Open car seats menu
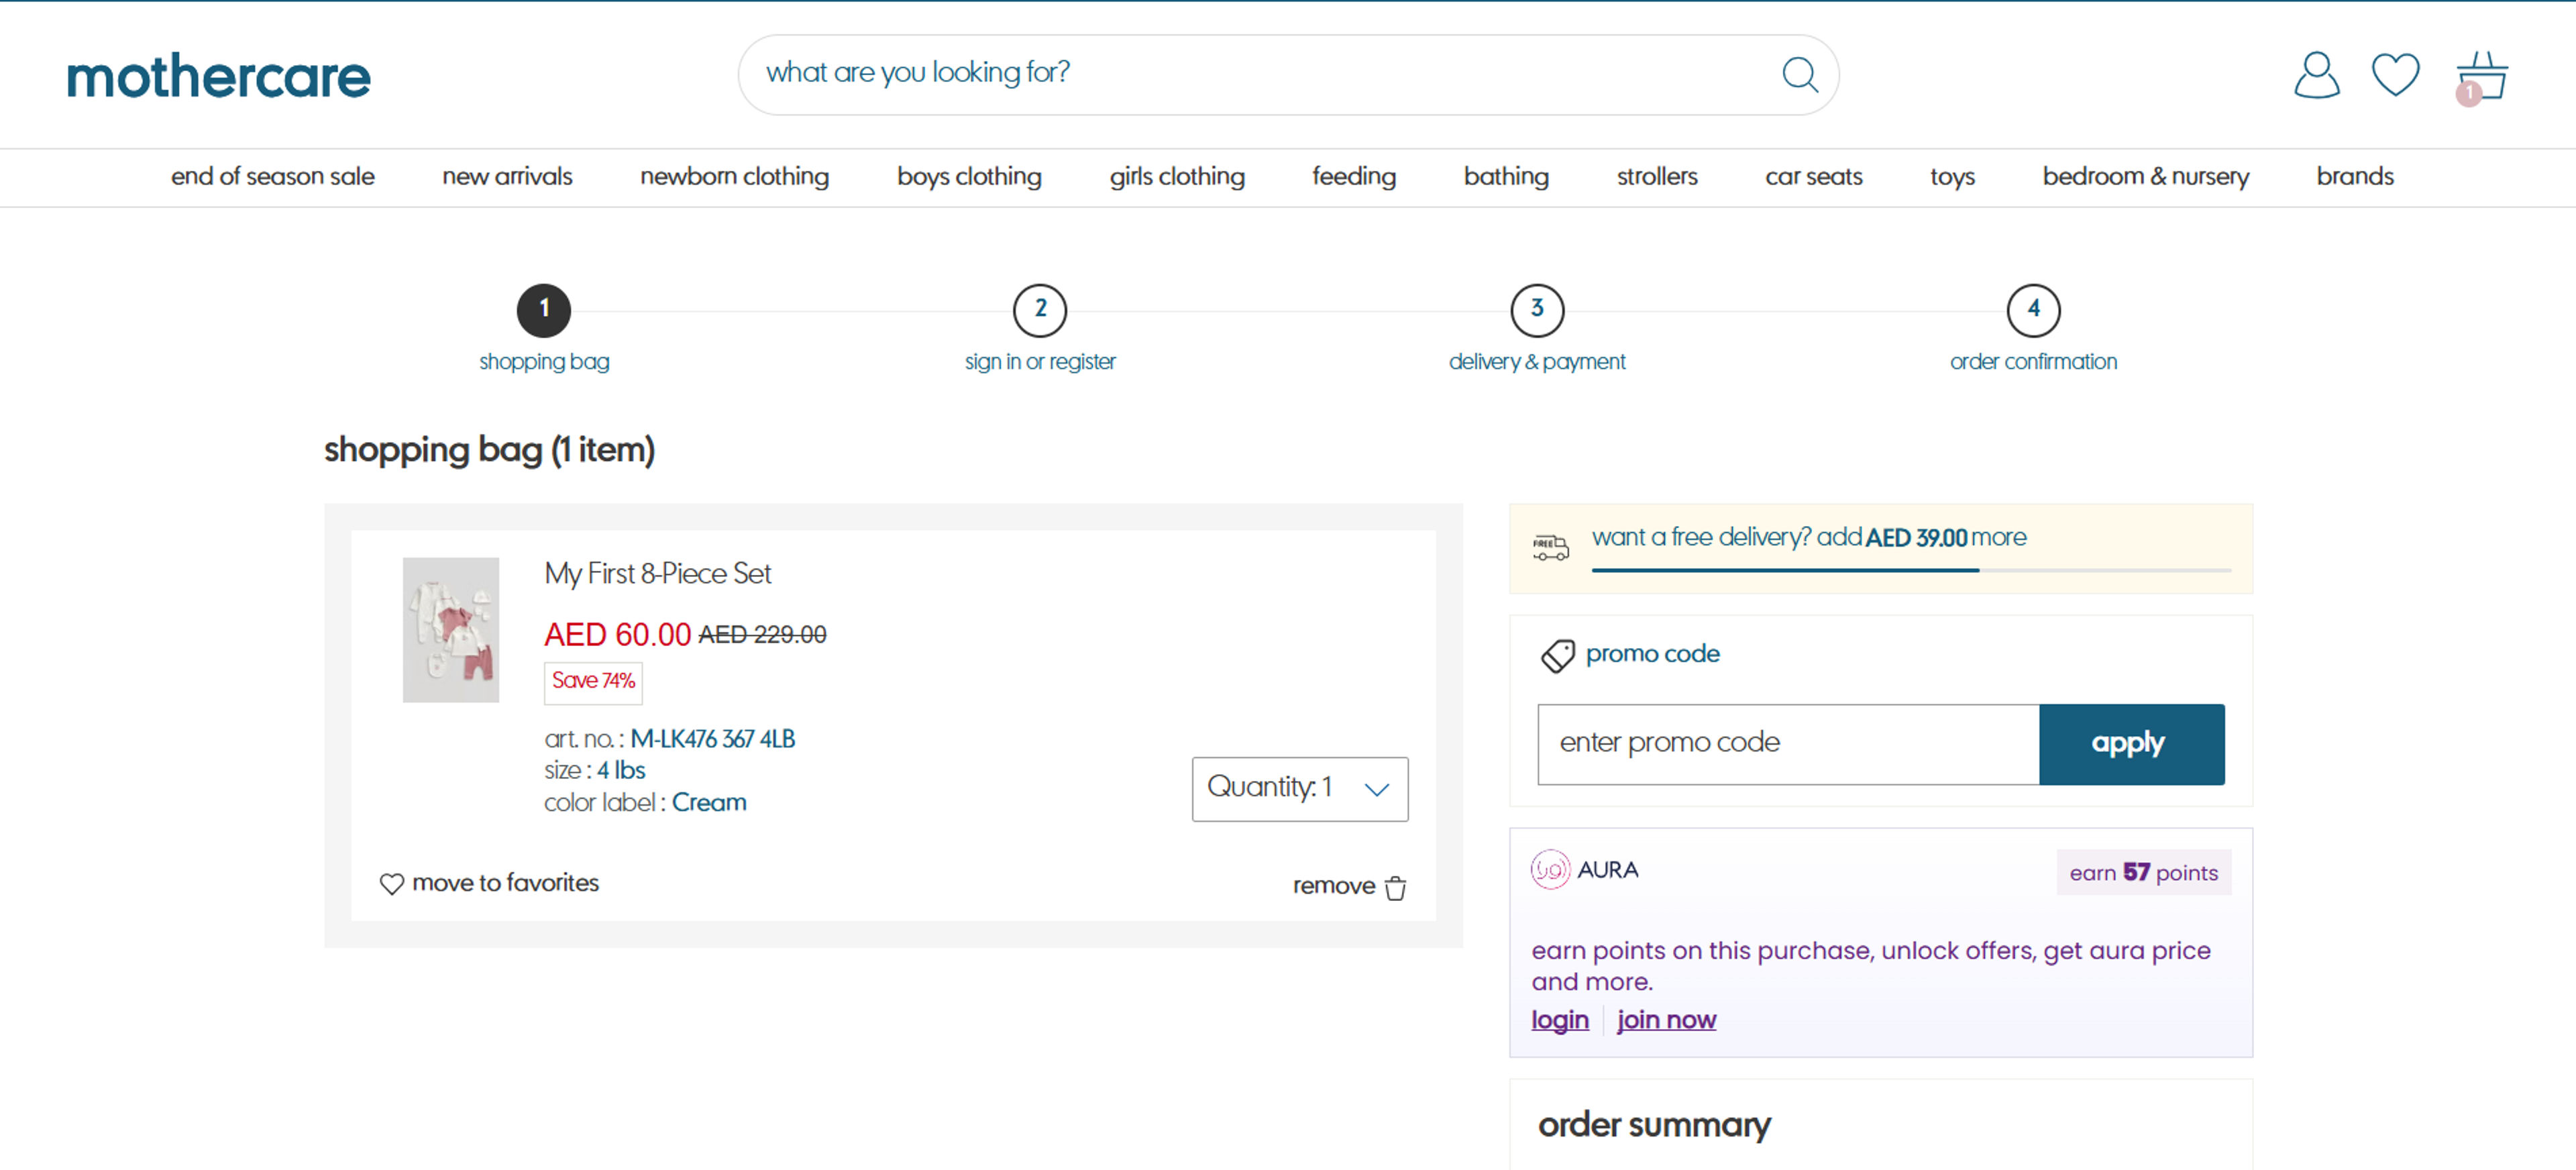Screen dimensions: 2576x1170 [x=1813, y=176]
